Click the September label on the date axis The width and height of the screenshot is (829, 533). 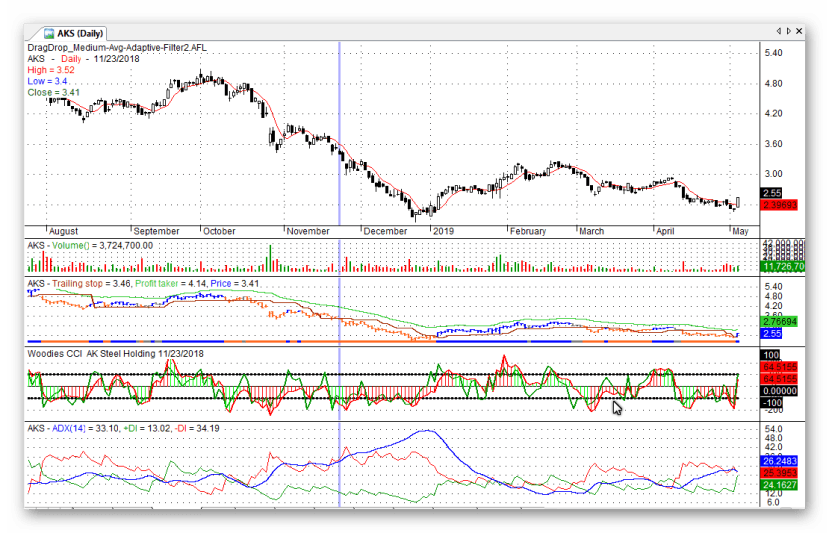click(x=156, y=231)
